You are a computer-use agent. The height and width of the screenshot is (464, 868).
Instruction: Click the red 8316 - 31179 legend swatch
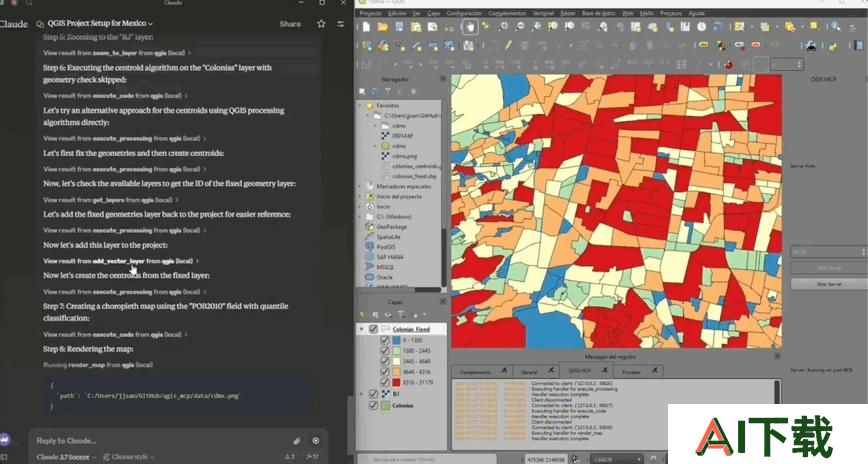[396, 382]
